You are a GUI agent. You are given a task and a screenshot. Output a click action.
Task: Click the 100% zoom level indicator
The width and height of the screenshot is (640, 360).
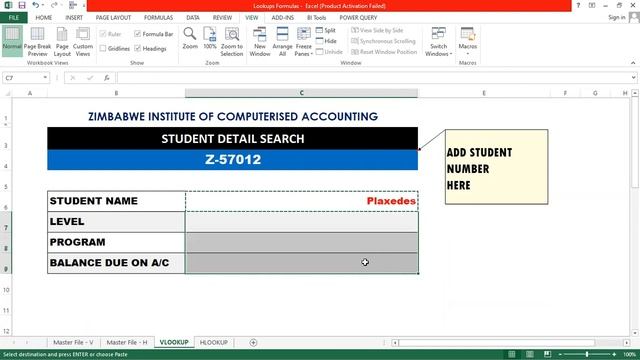pyautogui.click(x=629, y=354)
